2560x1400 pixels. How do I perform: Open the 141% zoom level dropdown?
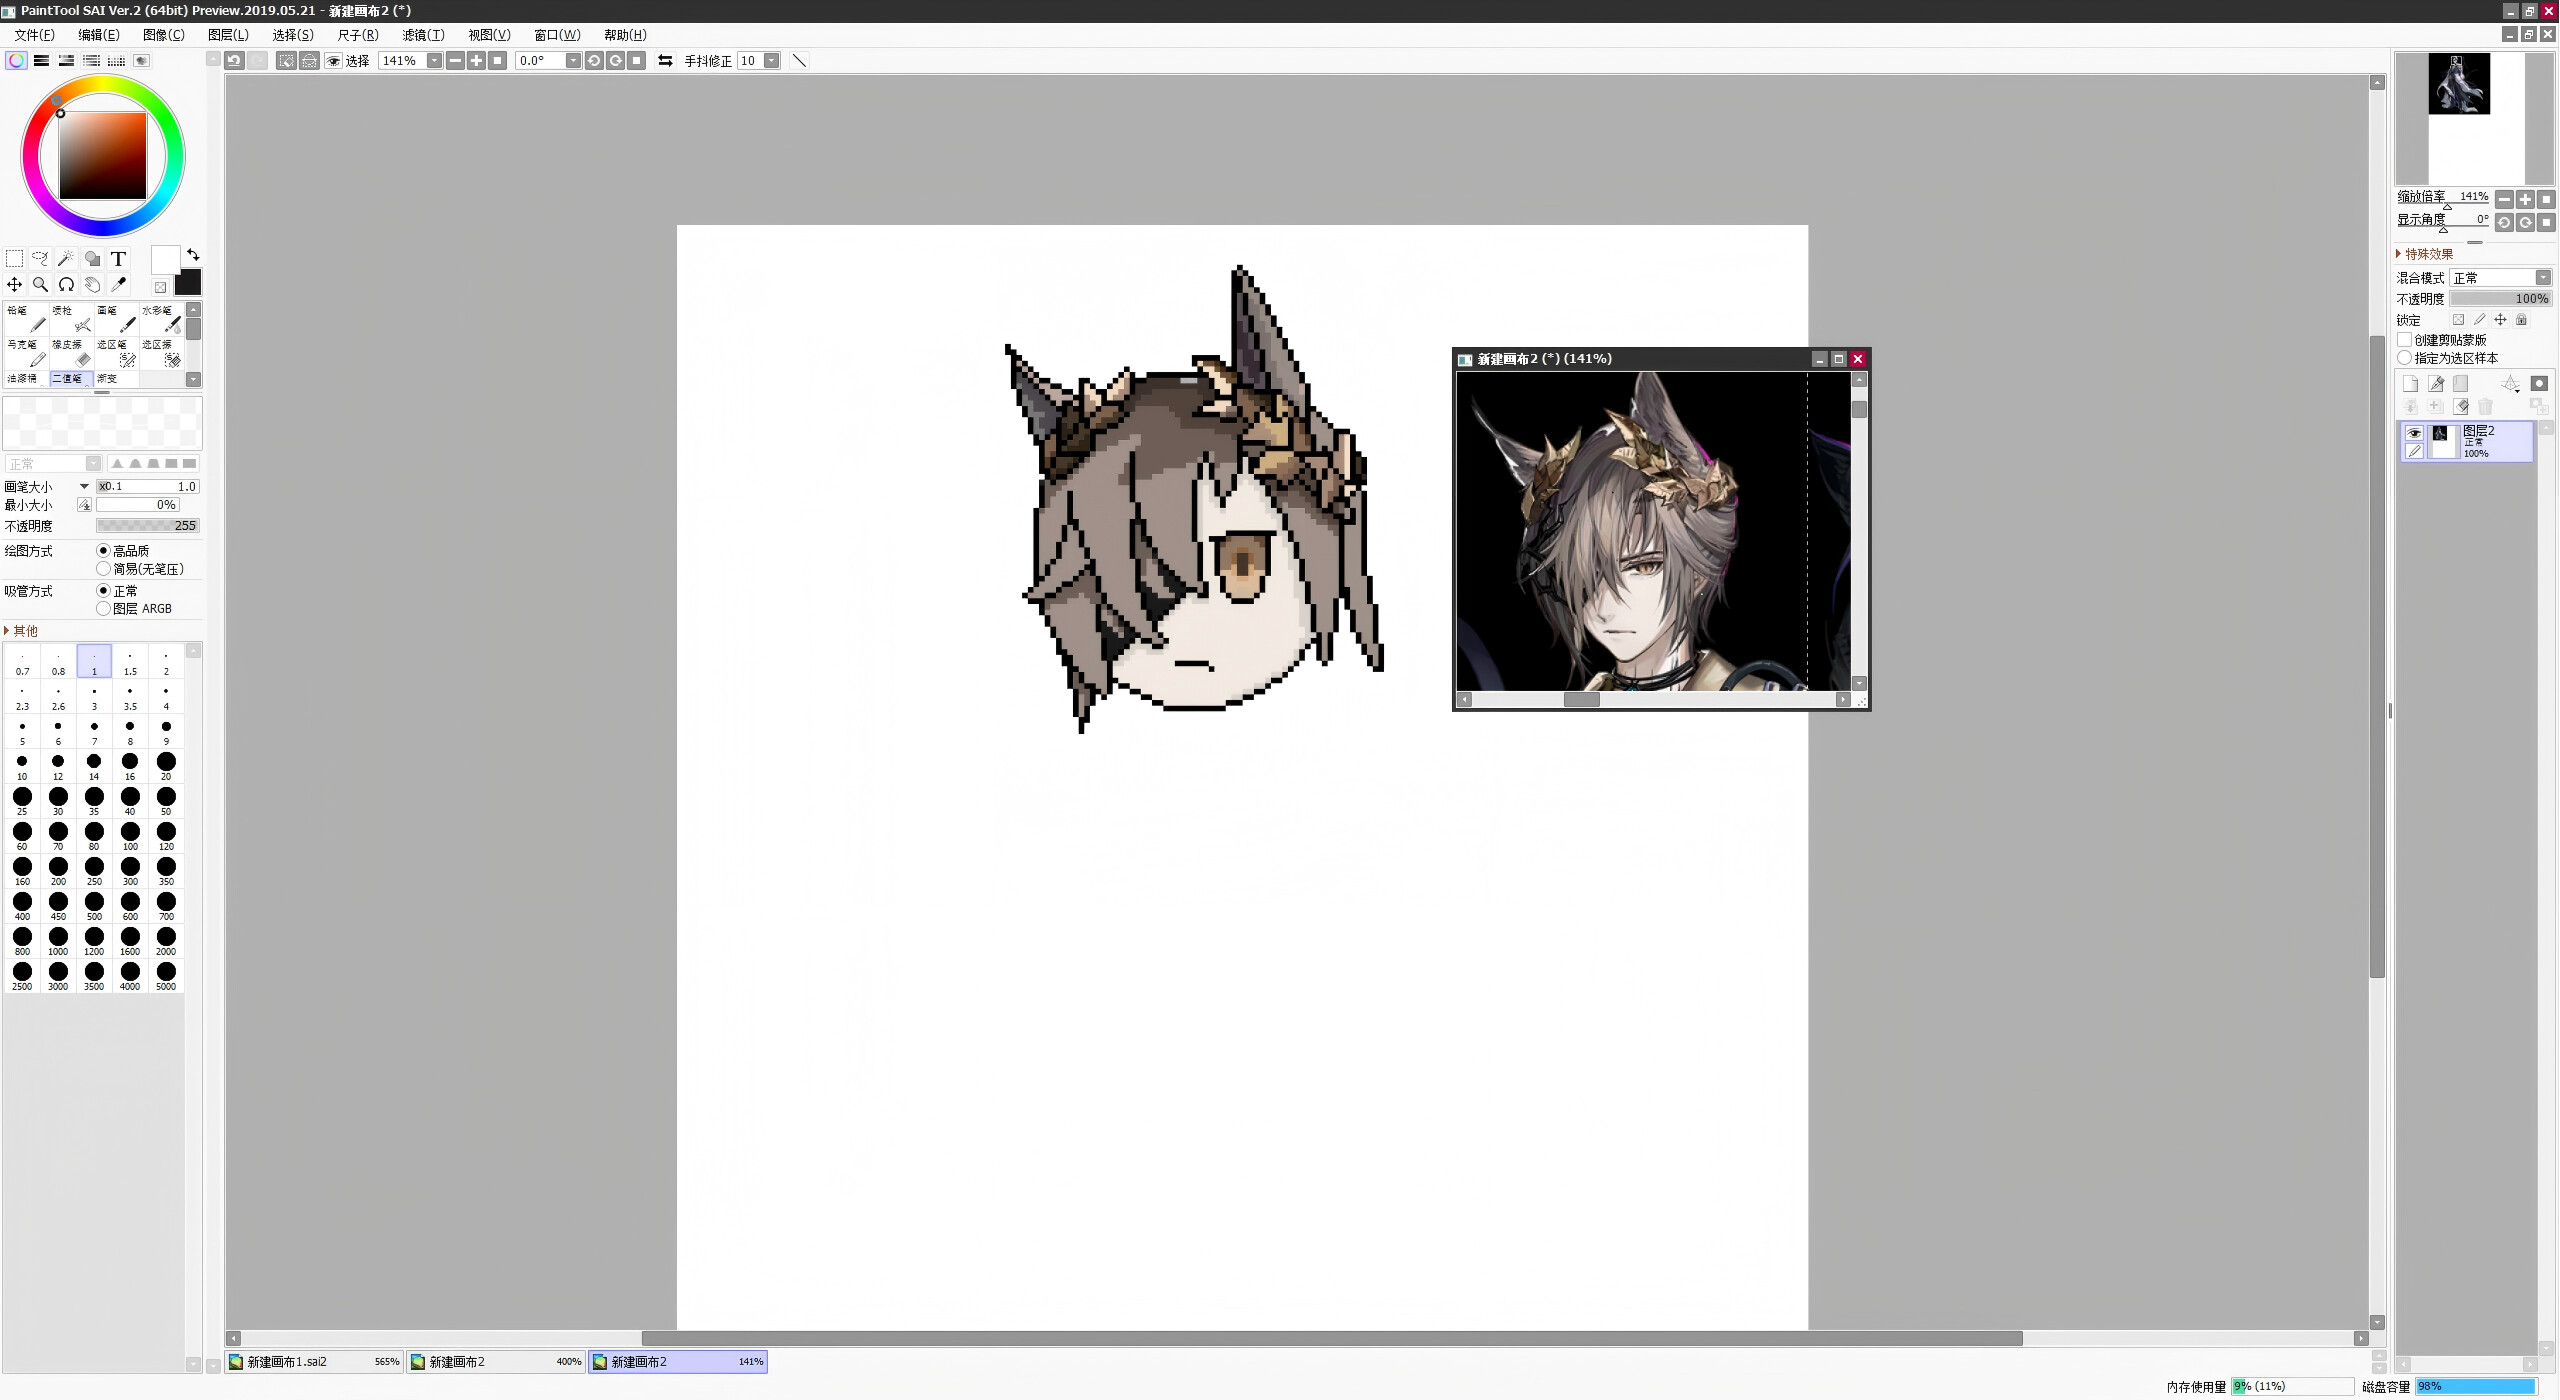(x=434, y=61)
